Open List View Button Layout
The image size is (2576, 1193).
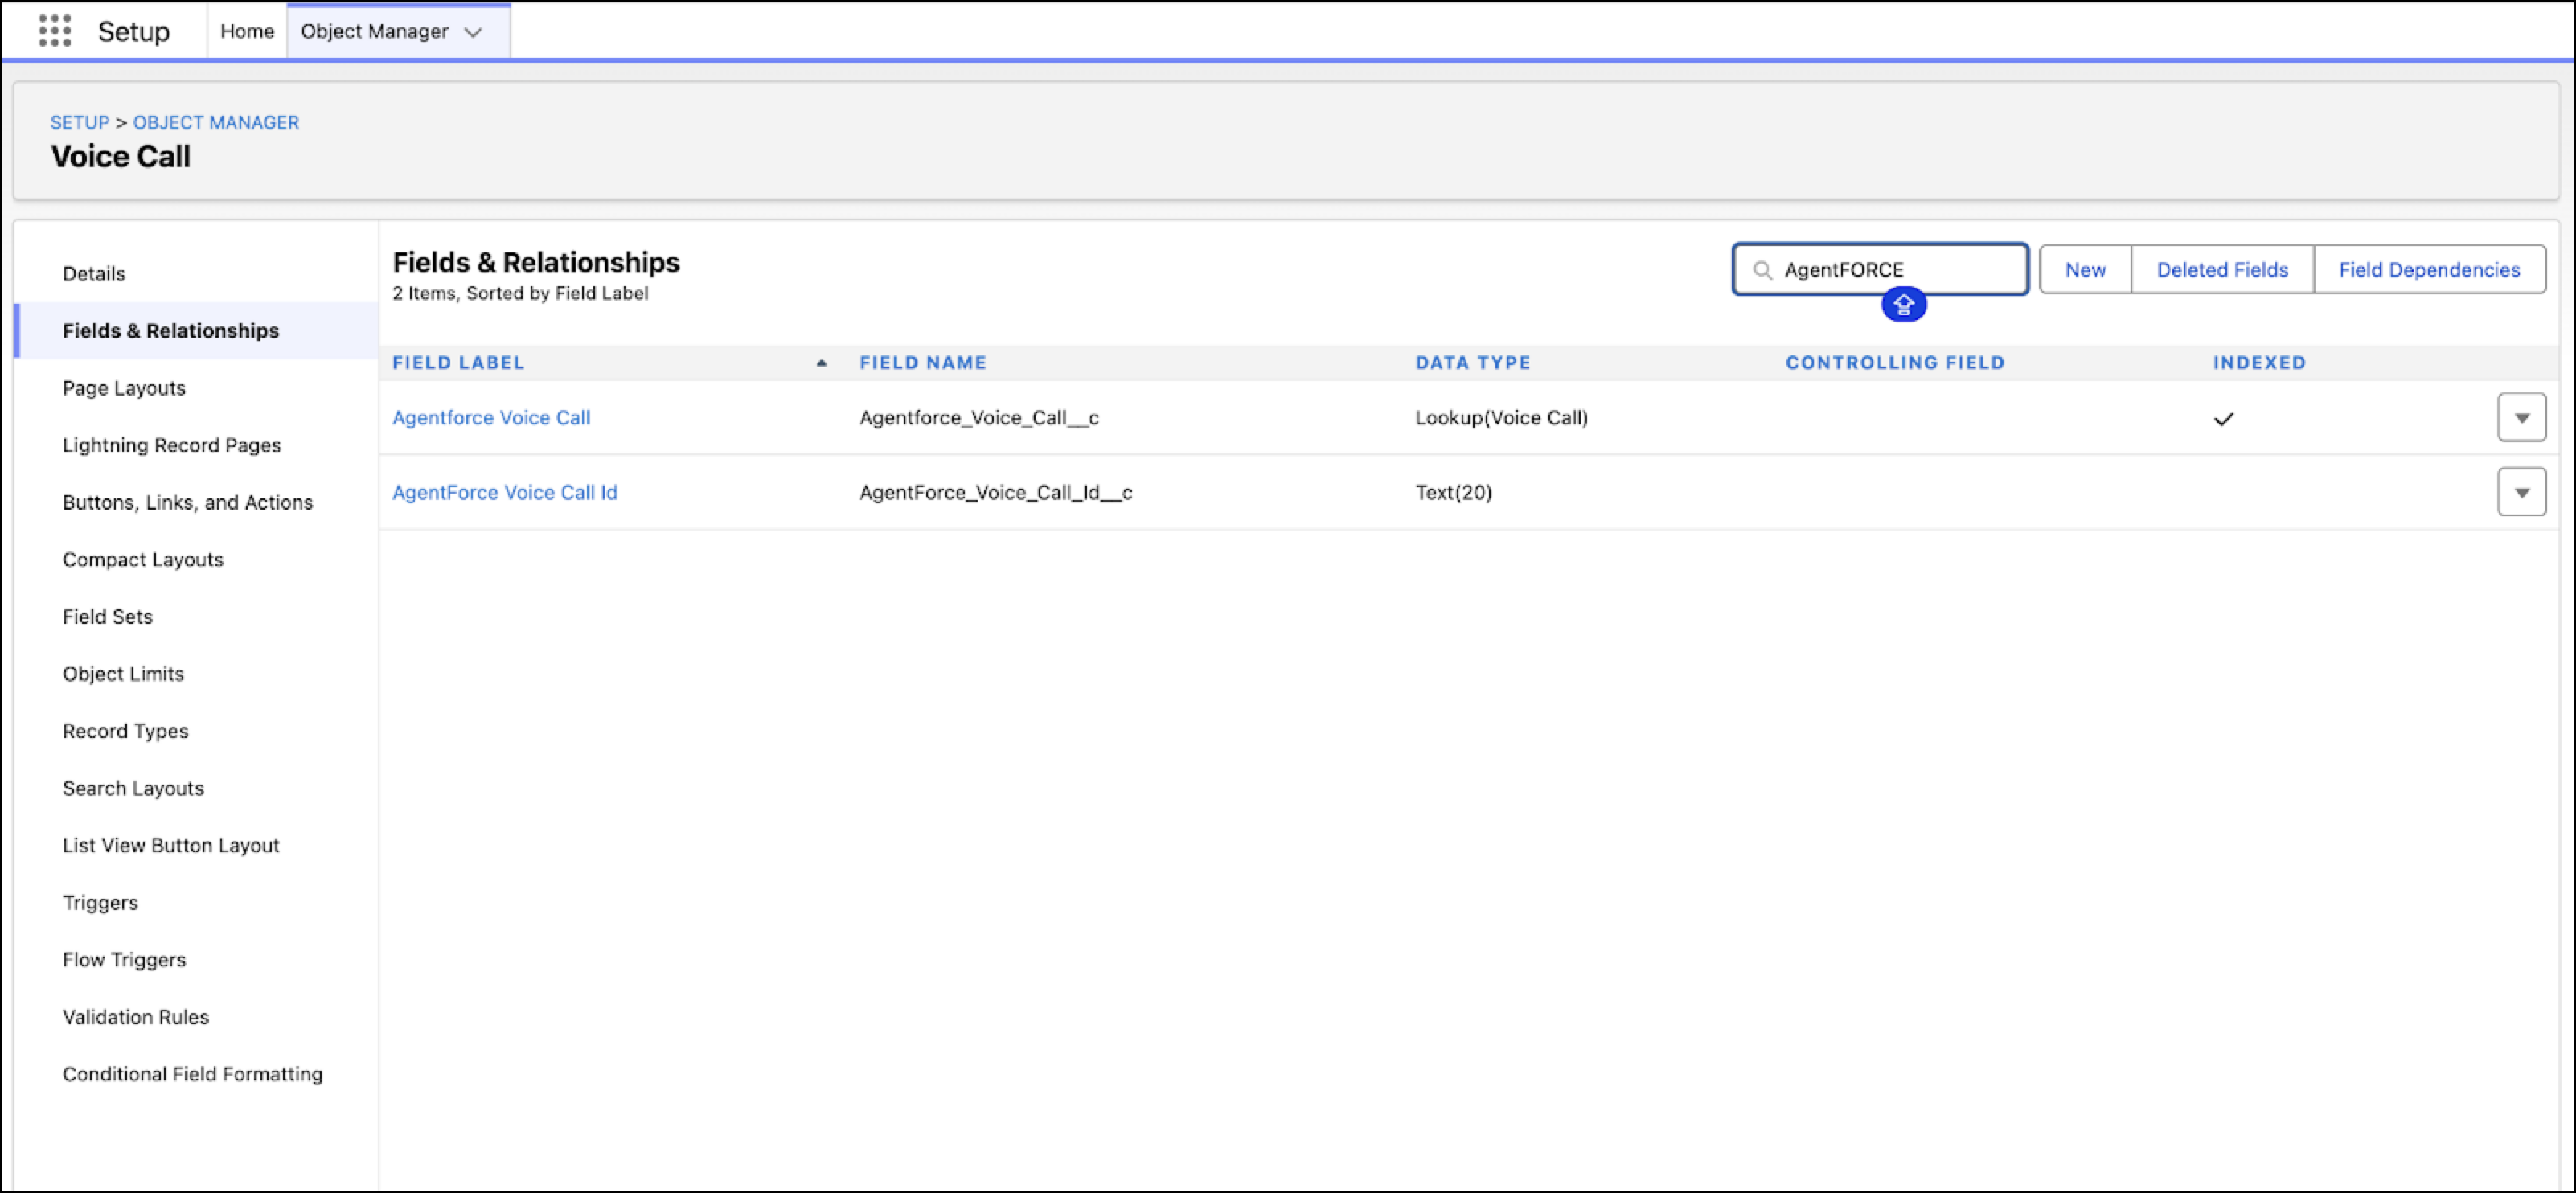click(x=171, y=845)
